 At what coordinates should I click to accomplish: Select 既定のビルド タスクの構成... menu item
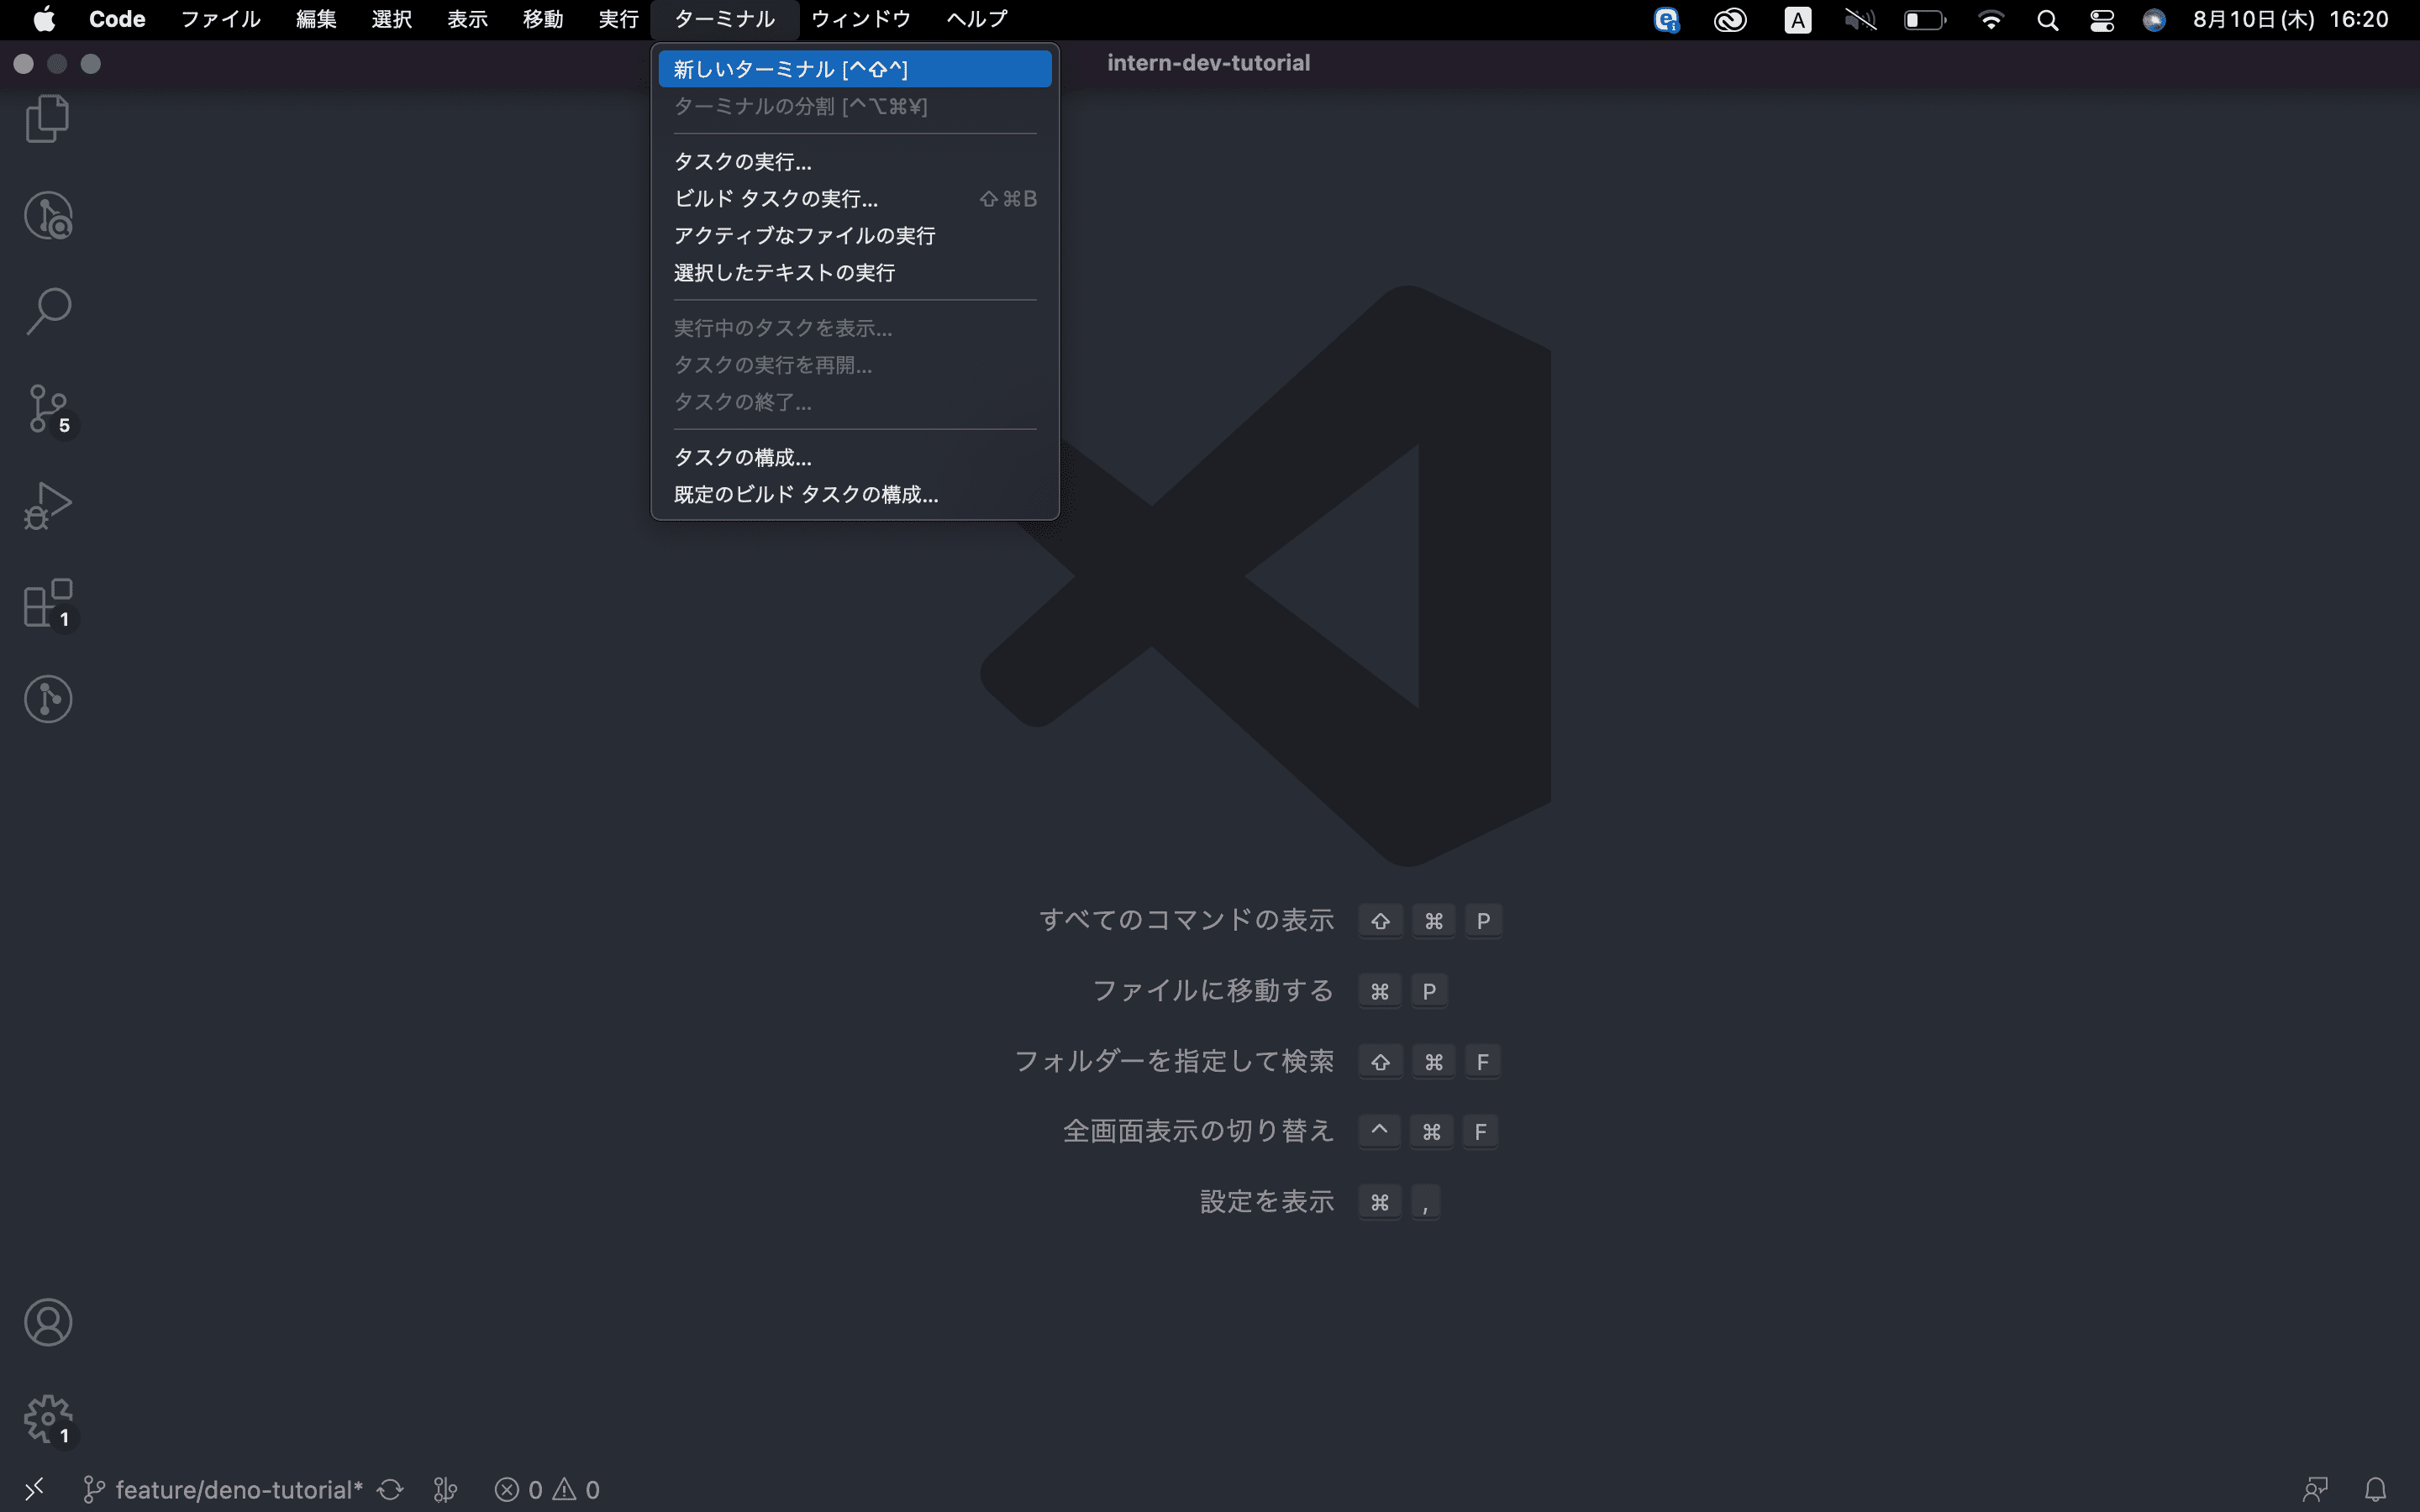855,494
